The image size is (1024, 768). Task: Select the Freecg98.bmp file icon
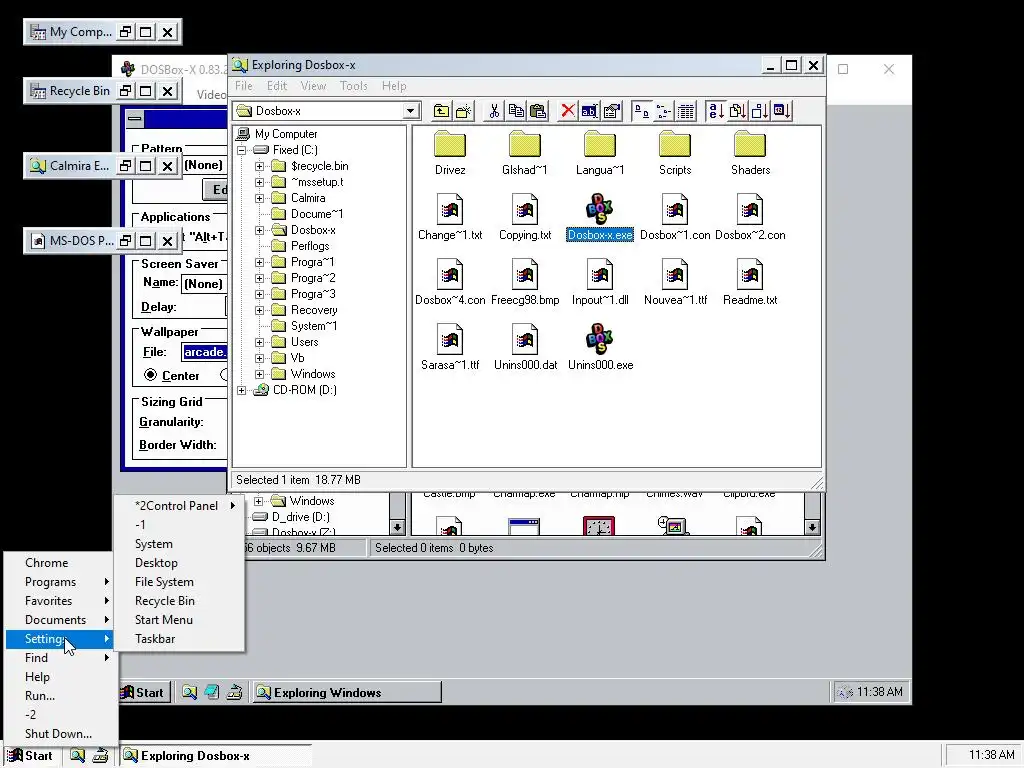coord(524,274)
